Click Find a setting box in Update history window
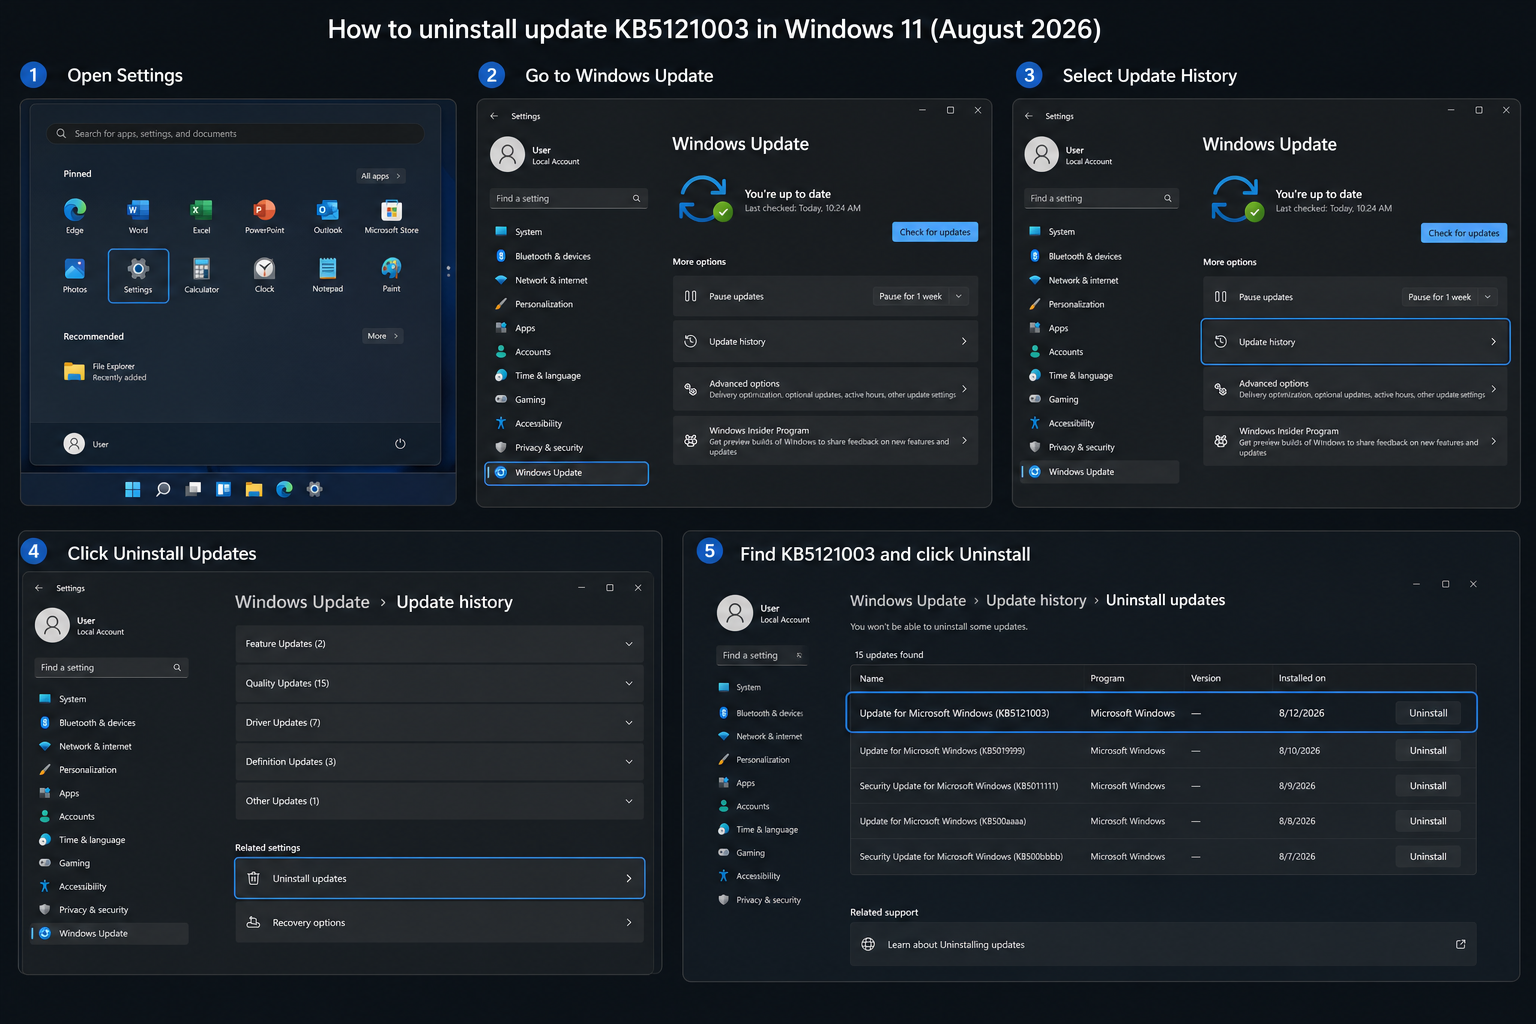1536x1024 pixels. pos(112,667)
